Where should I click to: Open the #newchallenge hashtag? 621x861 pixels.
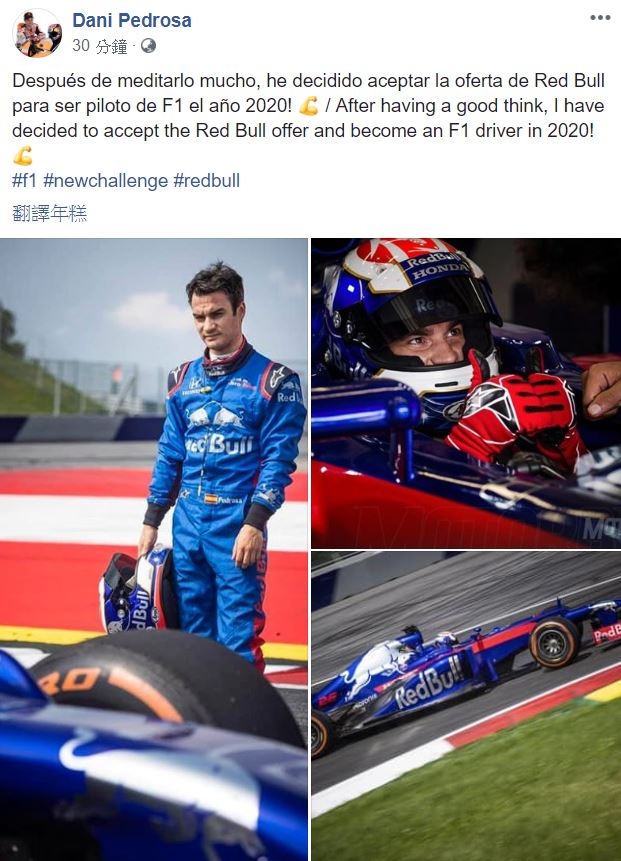[105, 181]
